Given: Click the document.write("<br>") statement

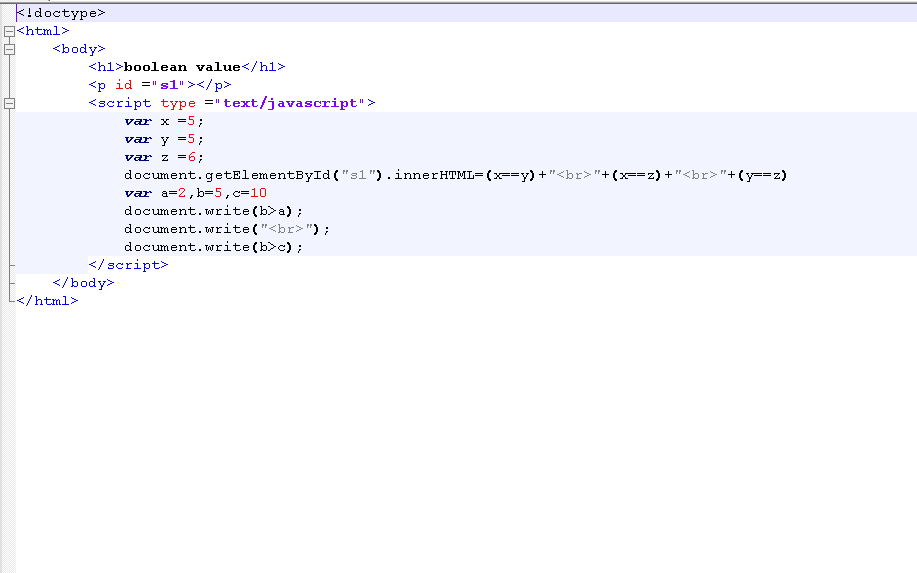Looking at the screenshot, I should 226,229.
